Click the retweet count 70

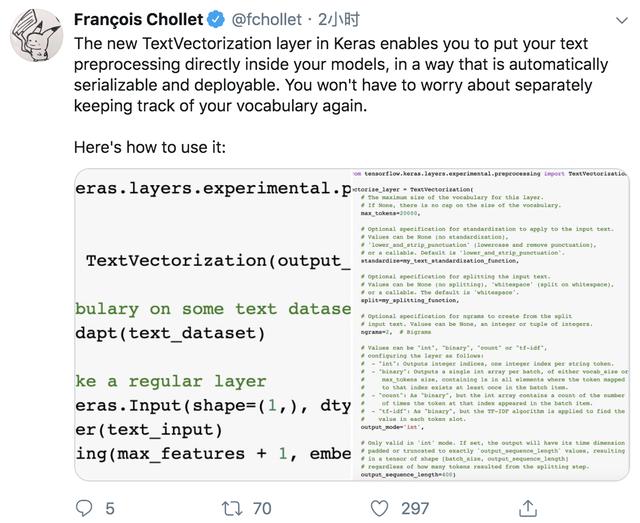(x=261, y=508)
